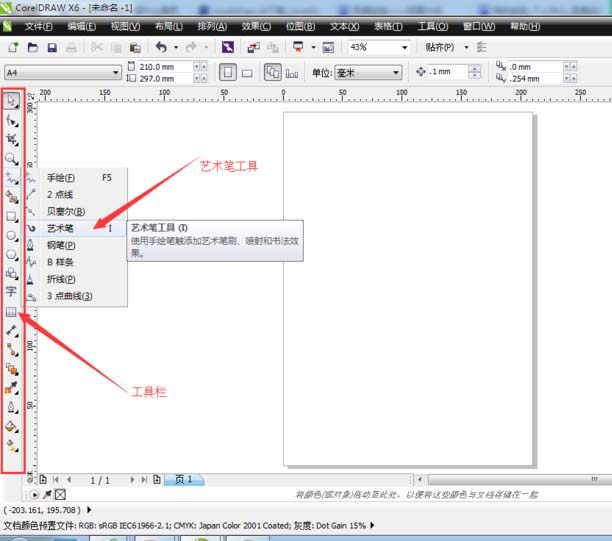Jump to the first page arrow
The height and width of the screenshot is (541, 612).
(x=56, y=480)
